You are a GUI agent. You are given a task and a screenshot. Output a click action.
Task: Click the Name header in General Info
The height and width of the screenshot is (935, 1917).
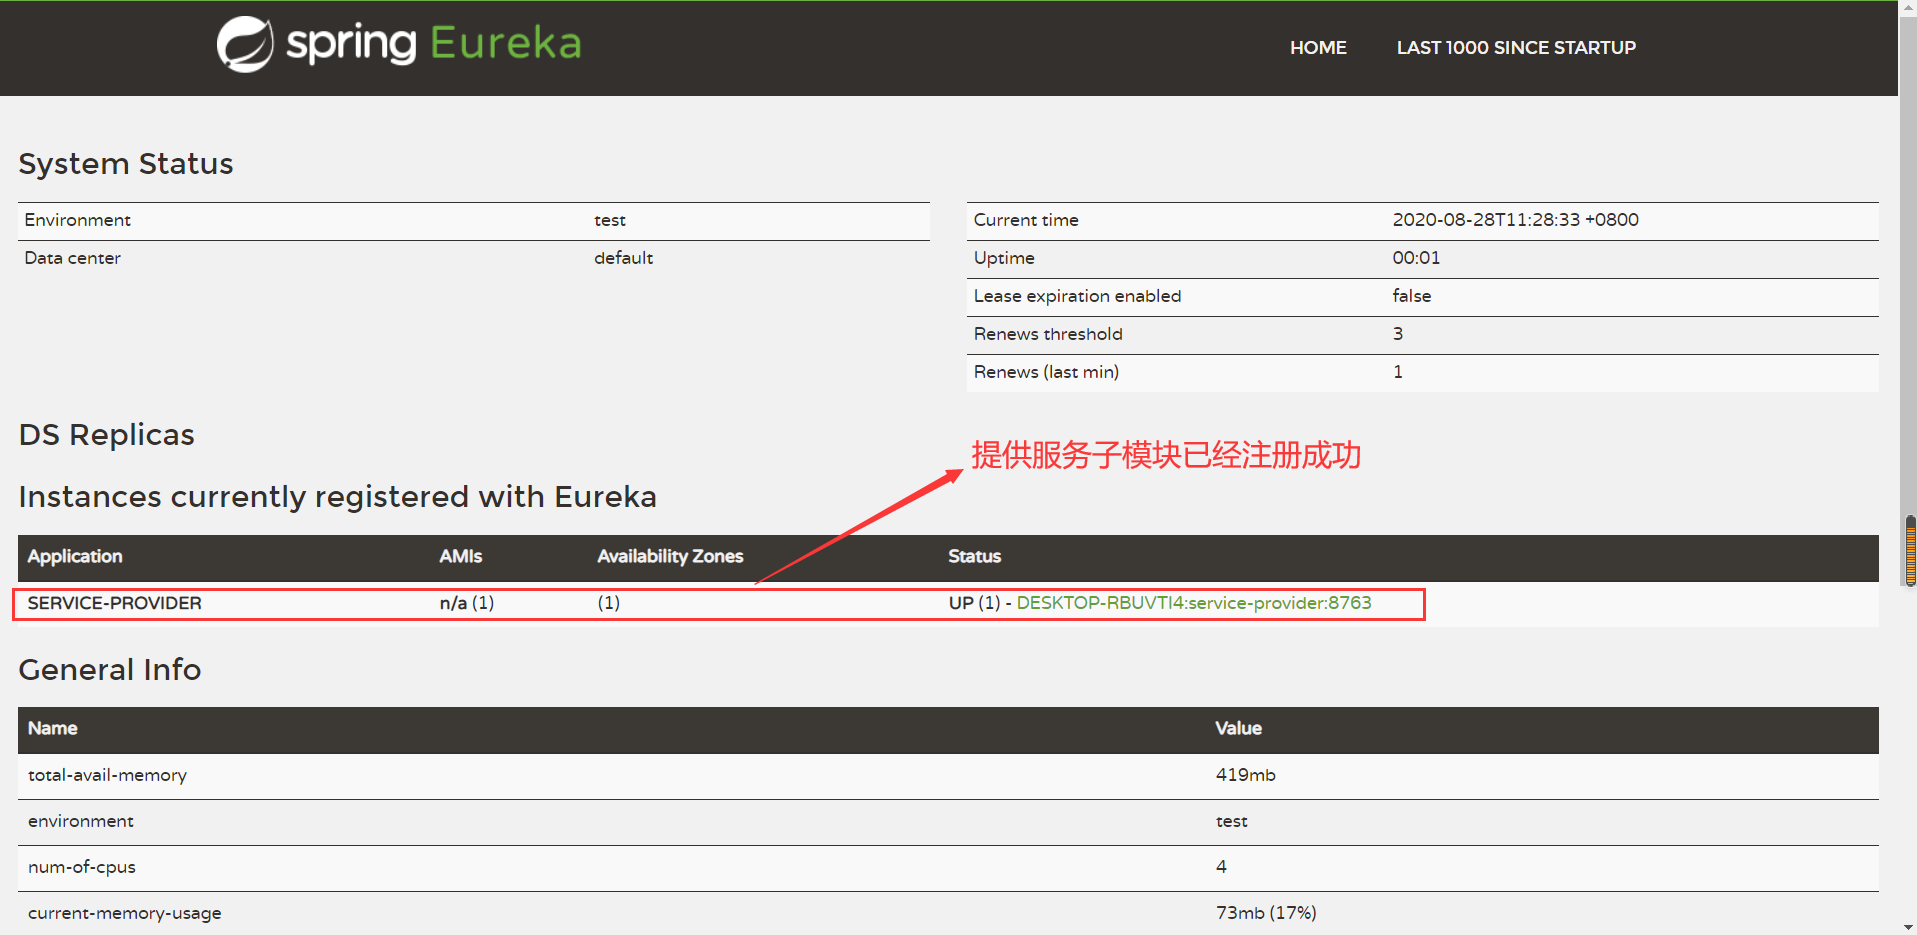click(x=52, y=728)
